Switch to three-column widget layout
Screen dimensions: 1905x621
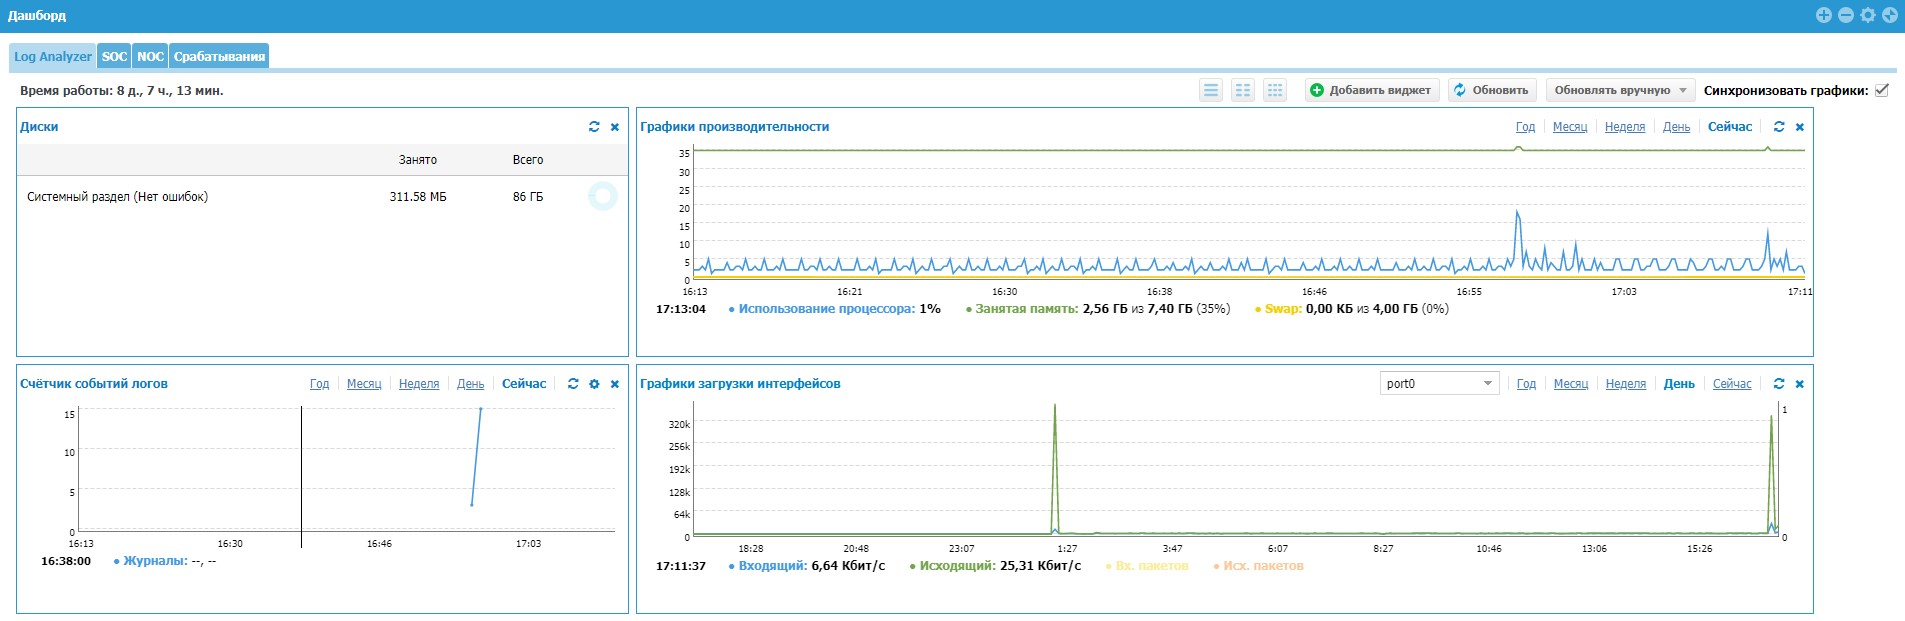[1275, 90]
